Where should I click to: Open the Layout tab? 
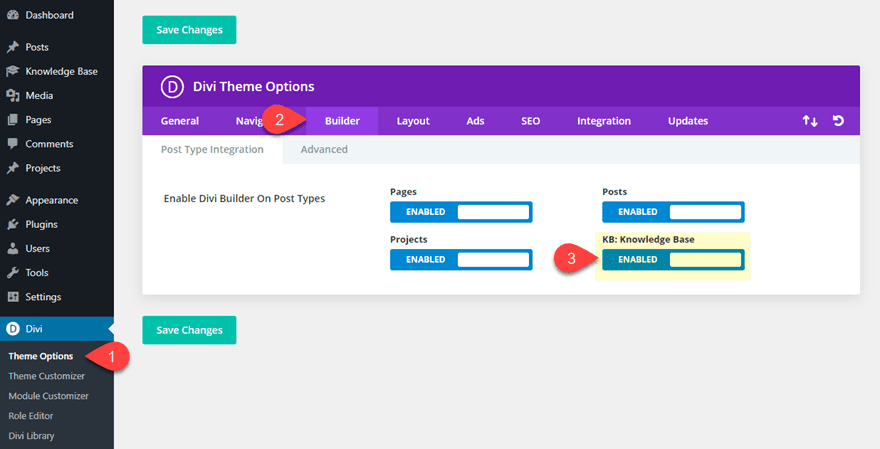pos(413,121)
